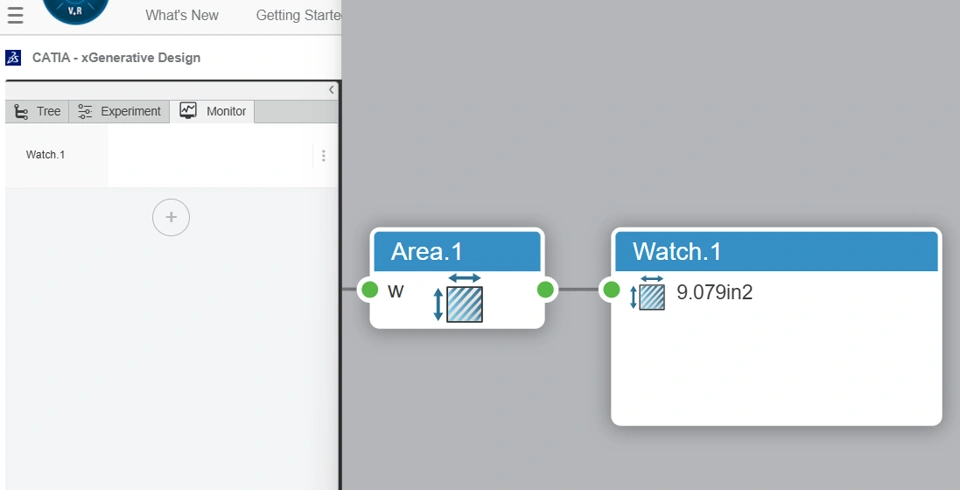Open the Getting Started tab
Viewport: 960px width, 490px height.
298,15
